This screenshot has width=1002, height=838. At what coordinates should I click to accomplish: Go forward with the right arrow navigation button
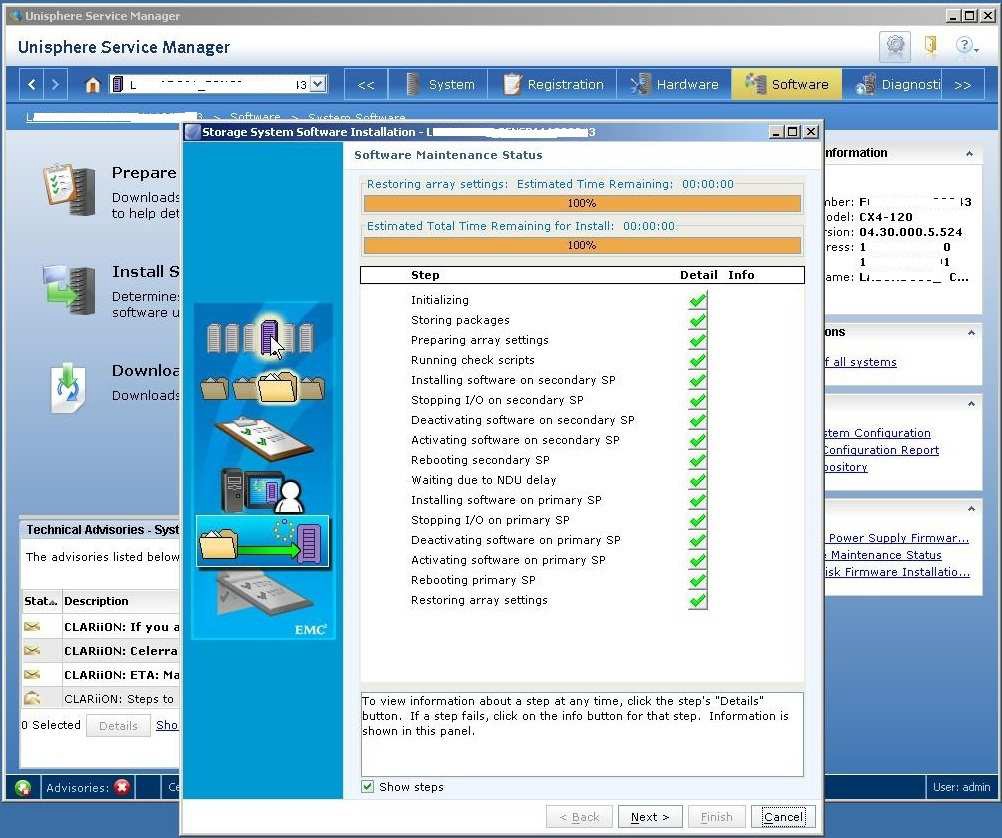[55, 84]
